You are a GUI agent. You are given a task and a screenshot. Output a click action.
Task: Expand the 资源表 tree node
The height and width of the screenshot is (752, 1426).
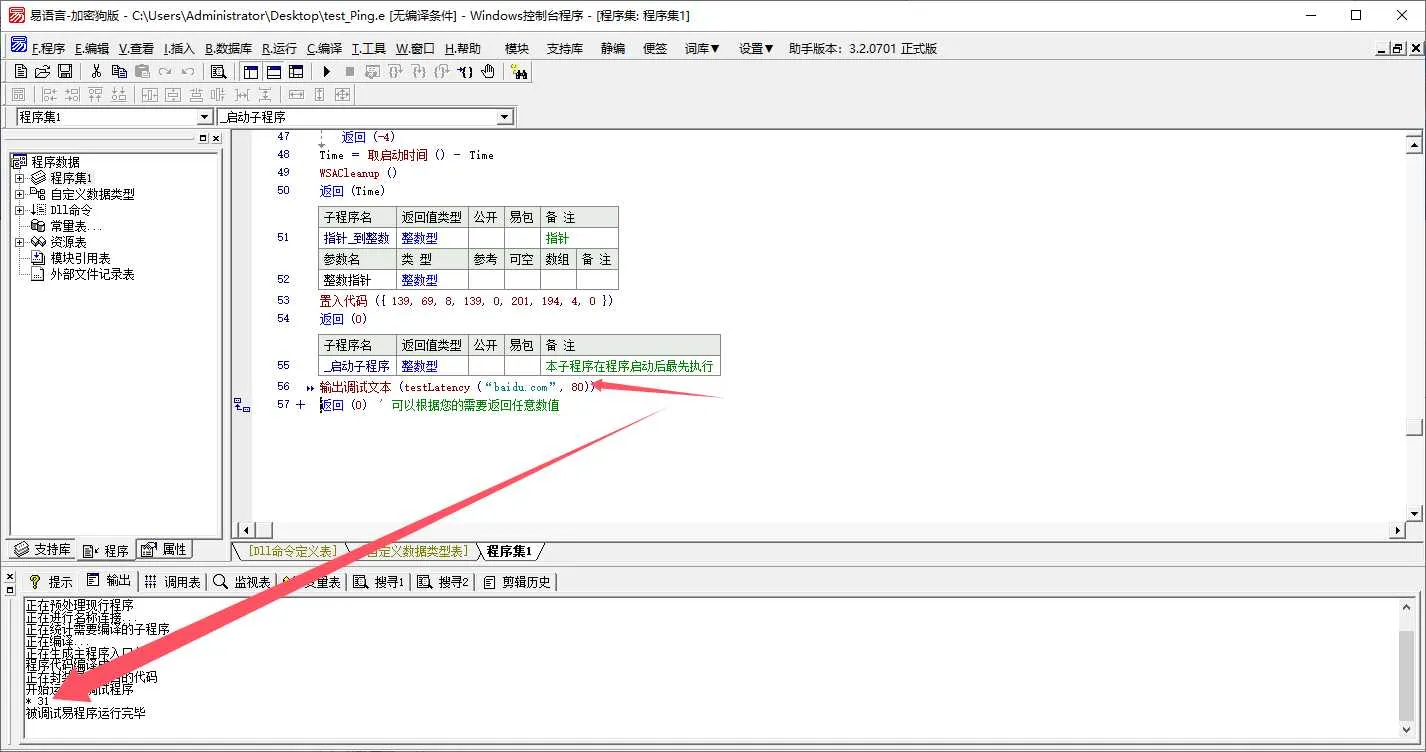[x=19, y=242]
